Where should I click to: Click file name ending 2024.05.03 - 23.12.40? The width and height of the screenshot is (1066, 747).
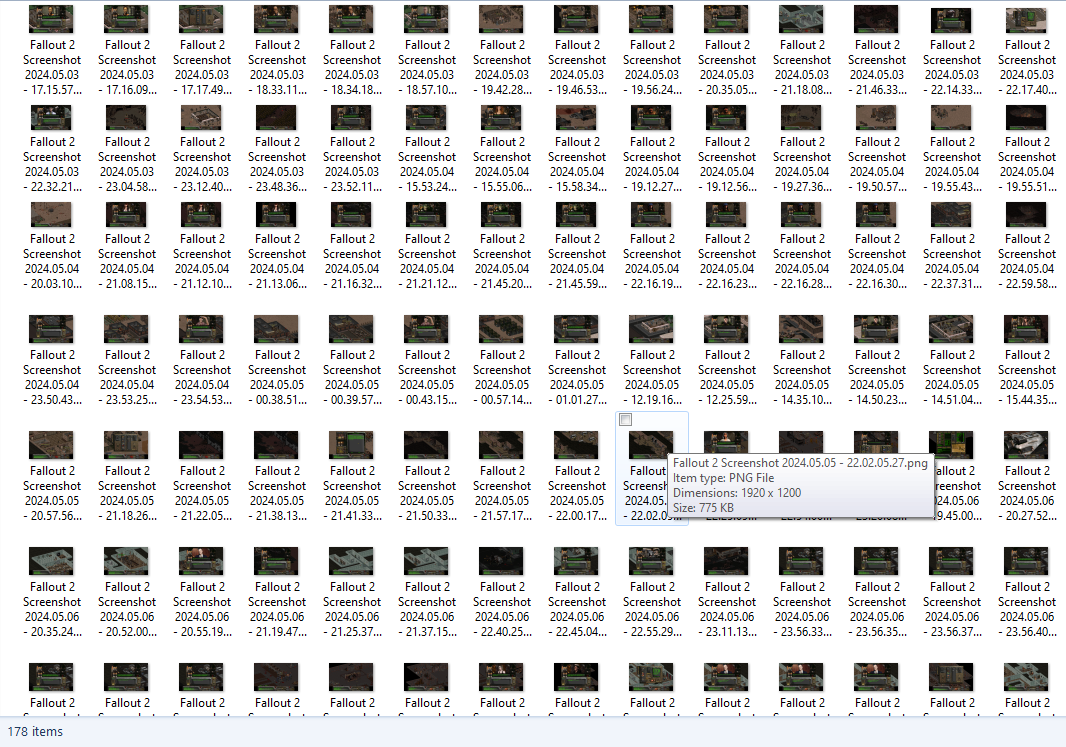202,164
